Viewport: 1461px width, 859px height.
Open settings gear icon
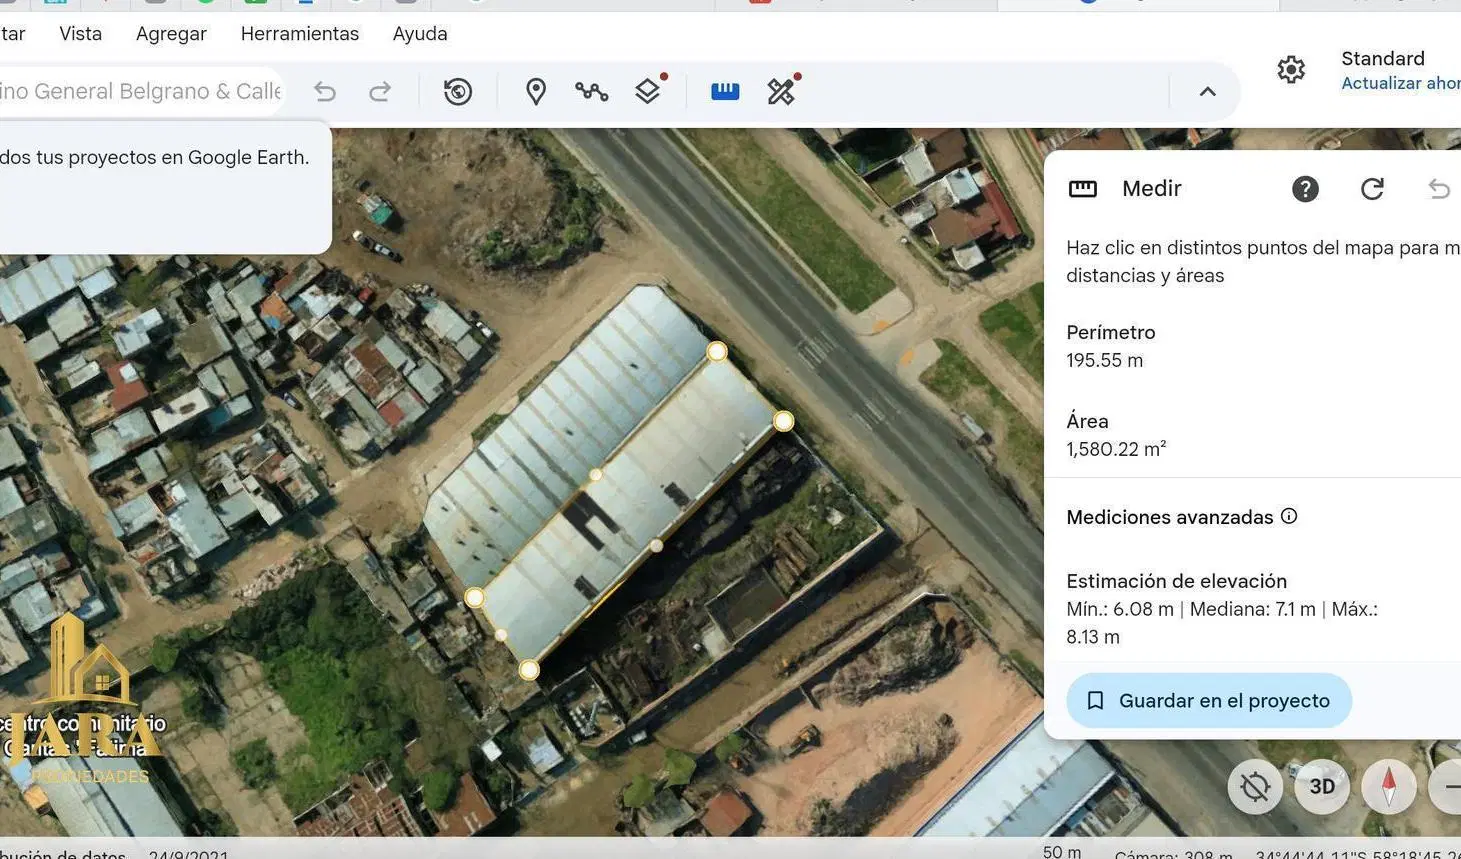click(x=1291, y=70)
